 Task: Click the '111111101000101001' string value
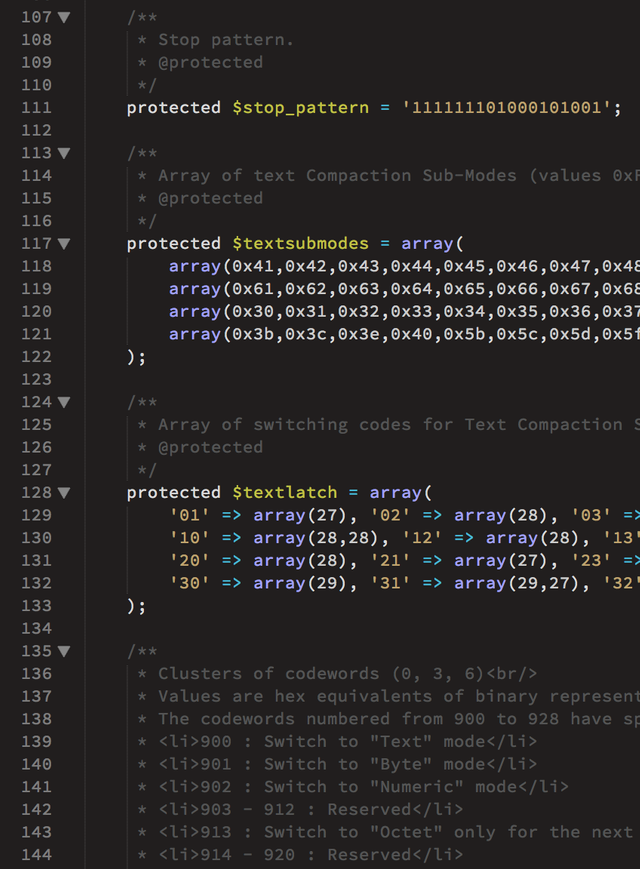[506, 108]
